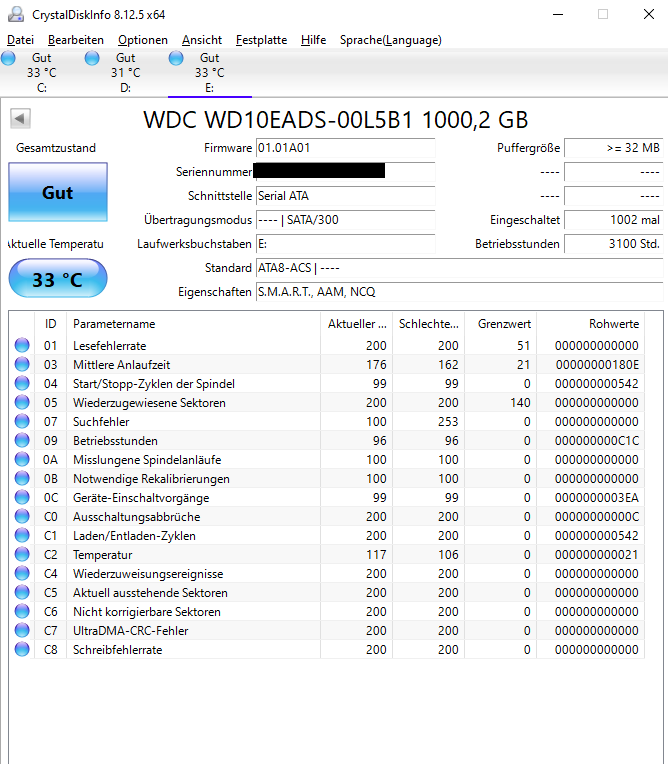
Task: Click the Firmware field 01.01A01
Action: [345, 148]
